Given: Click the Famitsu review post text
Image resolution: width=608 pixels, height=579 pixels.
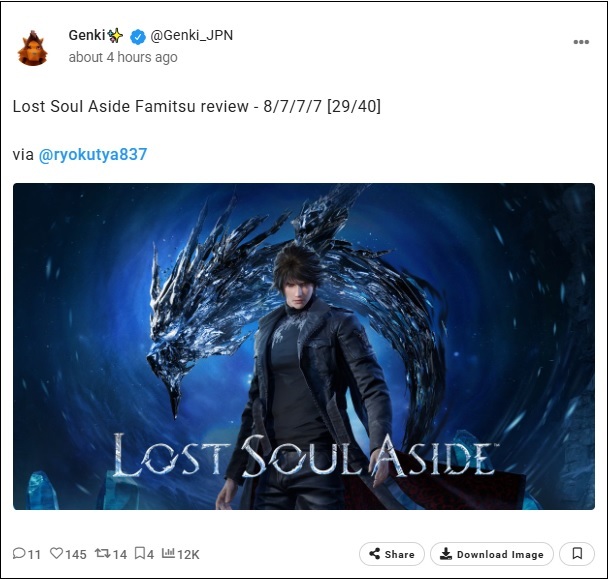Looking at the screenshot, I should point(197,106).
